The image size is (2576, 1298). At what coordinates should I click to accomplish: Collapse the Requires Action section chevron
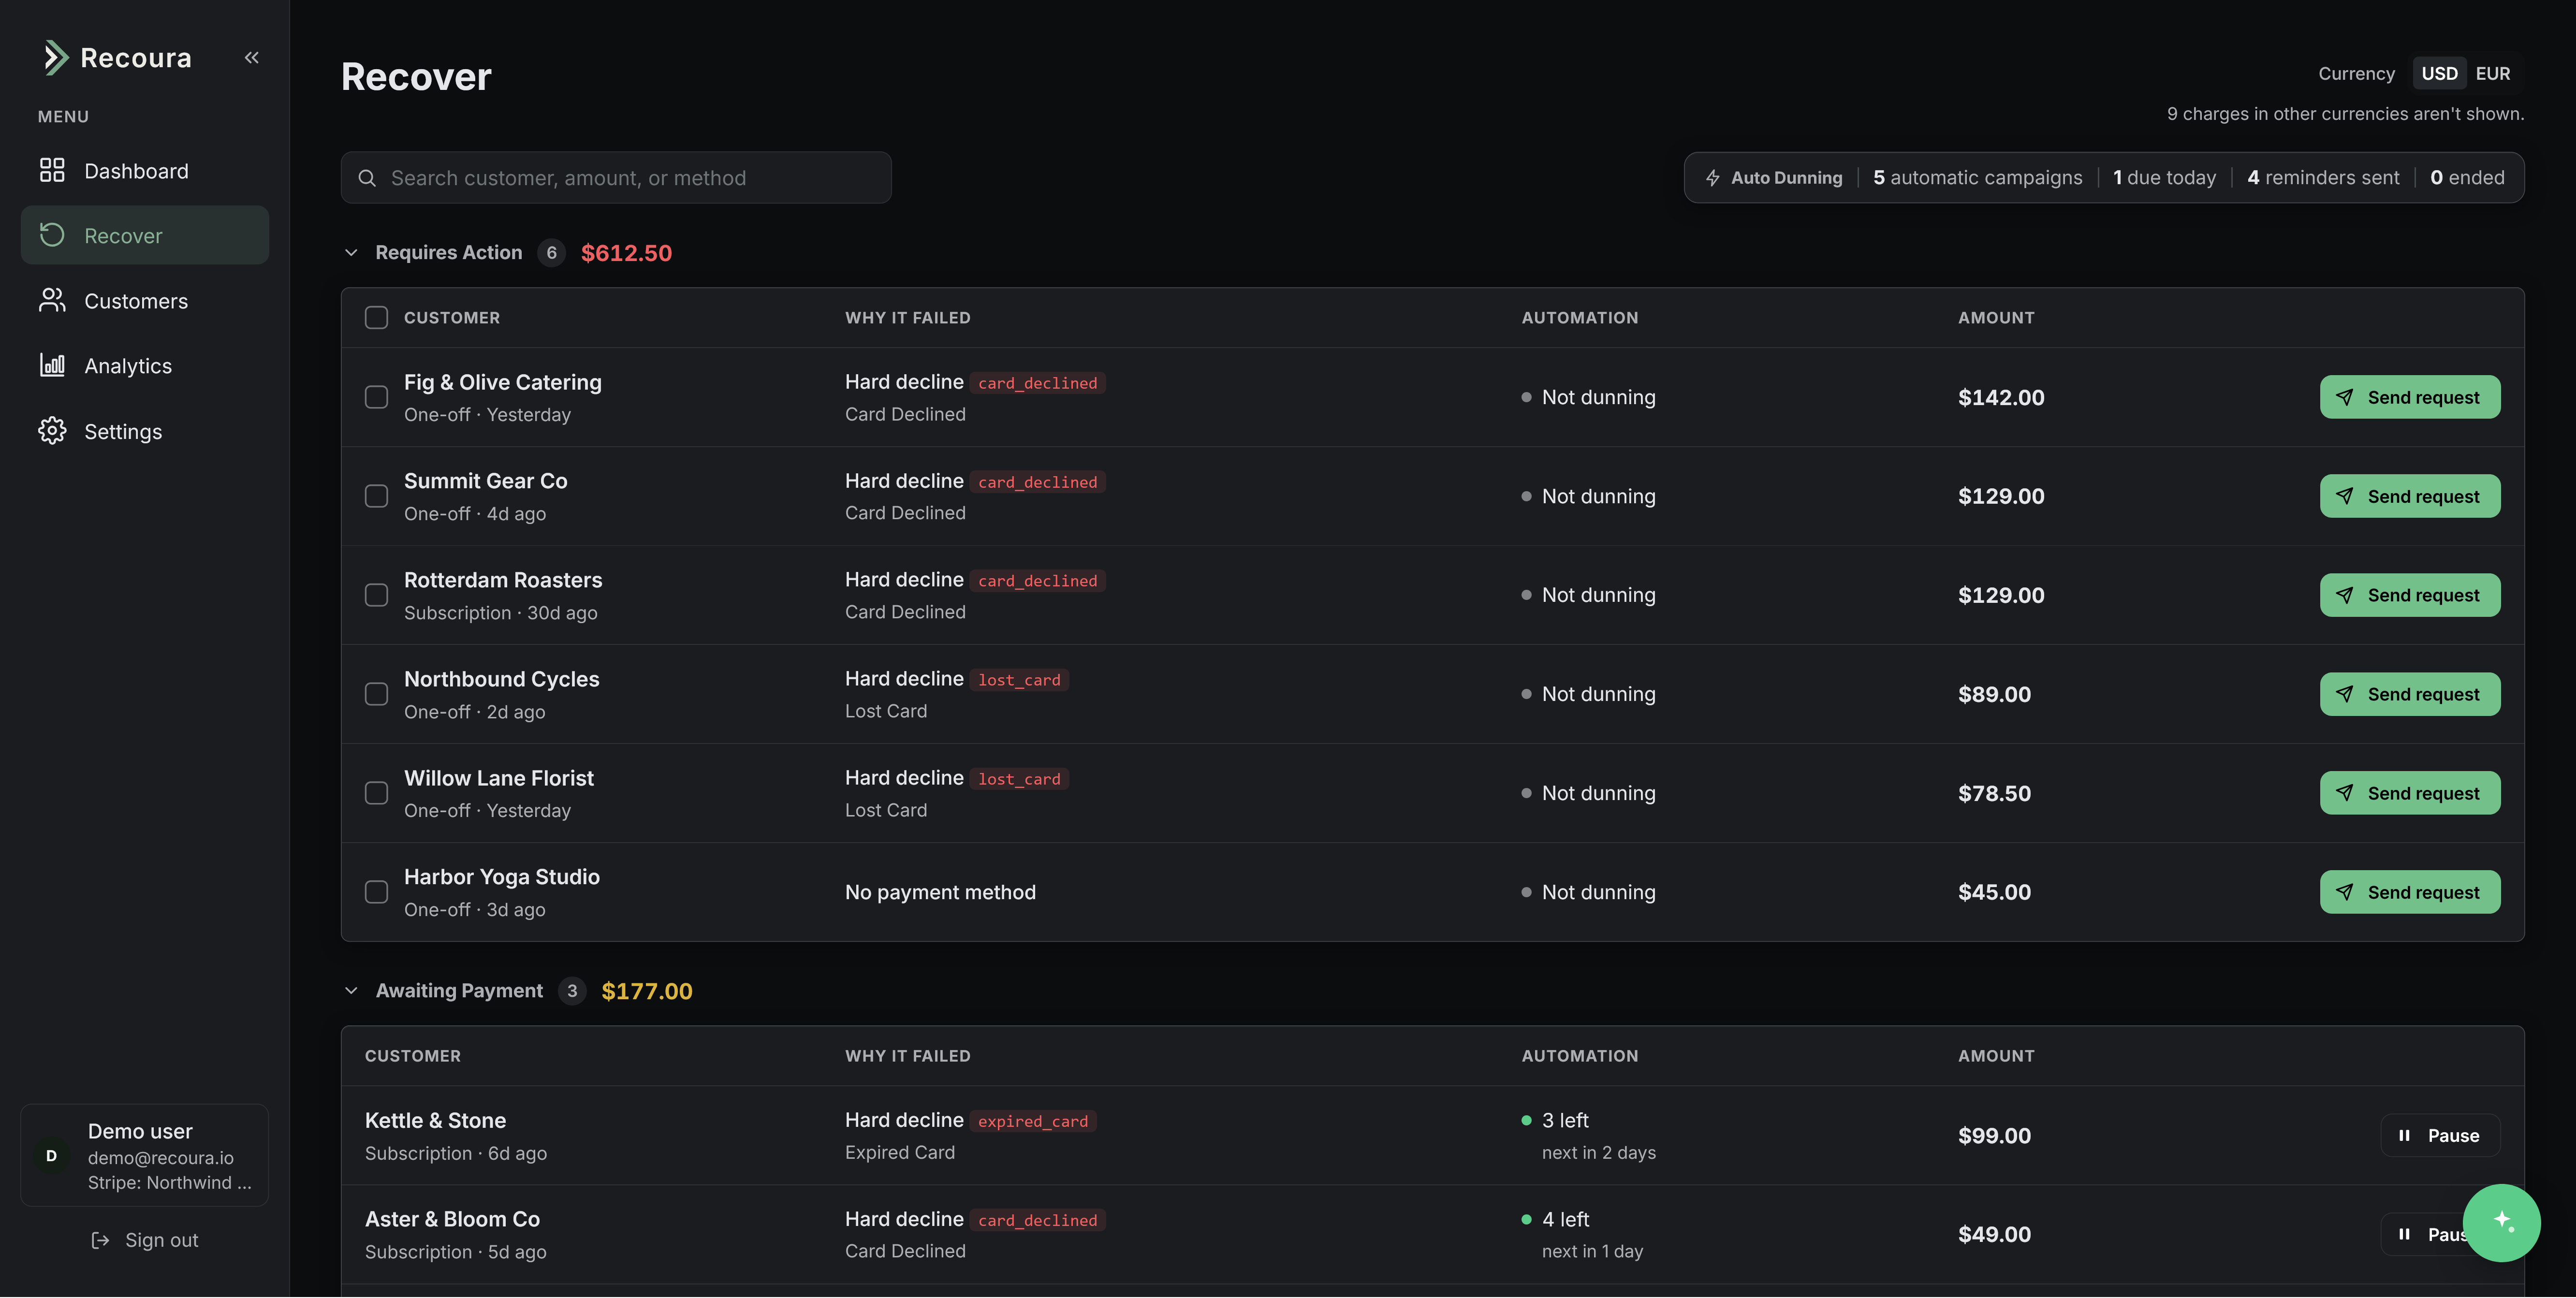coord(351,253)
